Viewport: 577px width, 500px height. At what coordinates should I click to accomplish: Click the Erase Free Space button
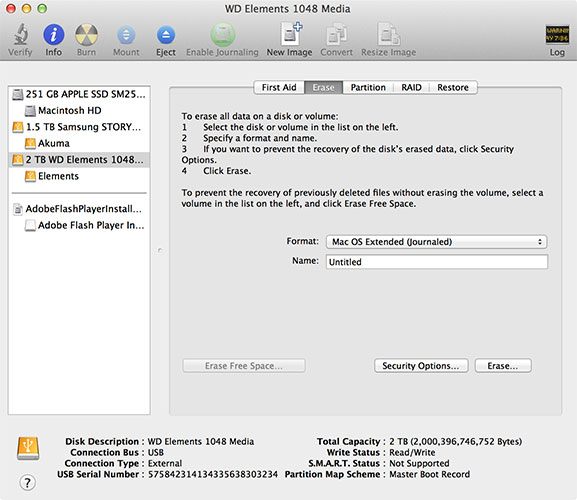tap(244, 366)
